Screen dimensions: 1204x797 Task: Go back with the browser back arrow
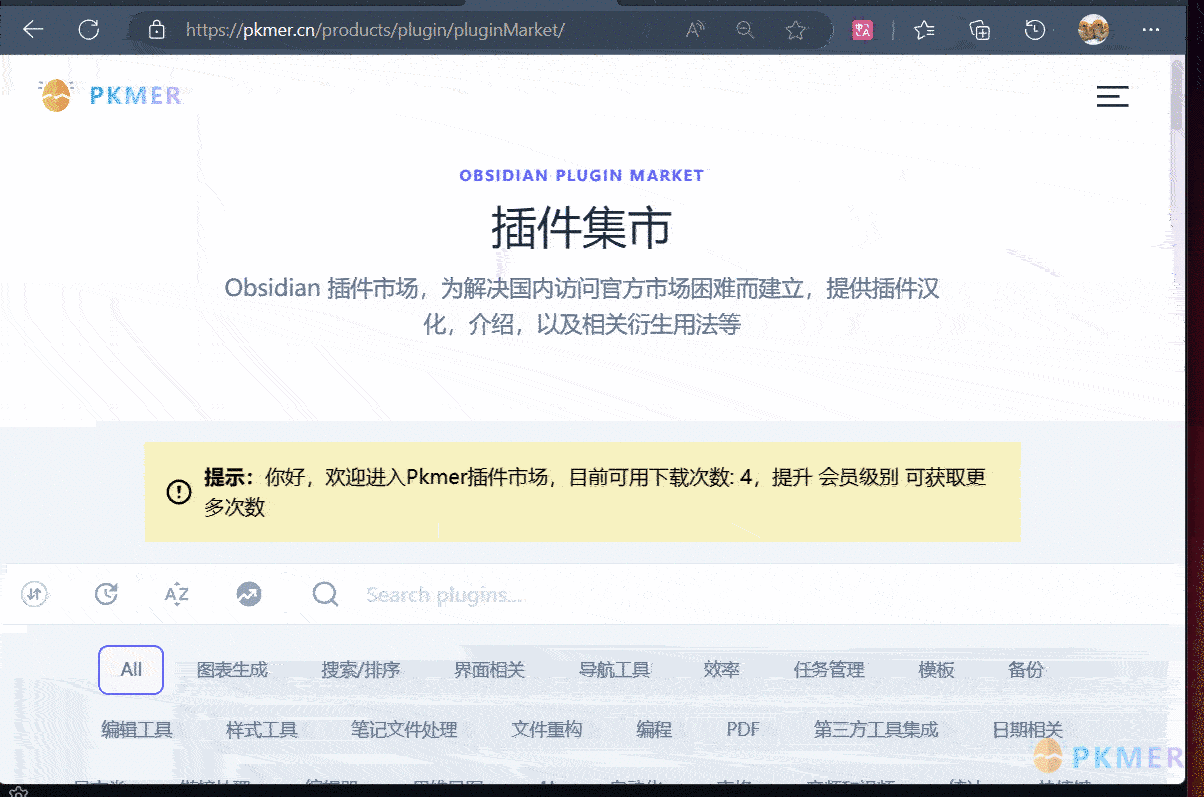(33, 30)
